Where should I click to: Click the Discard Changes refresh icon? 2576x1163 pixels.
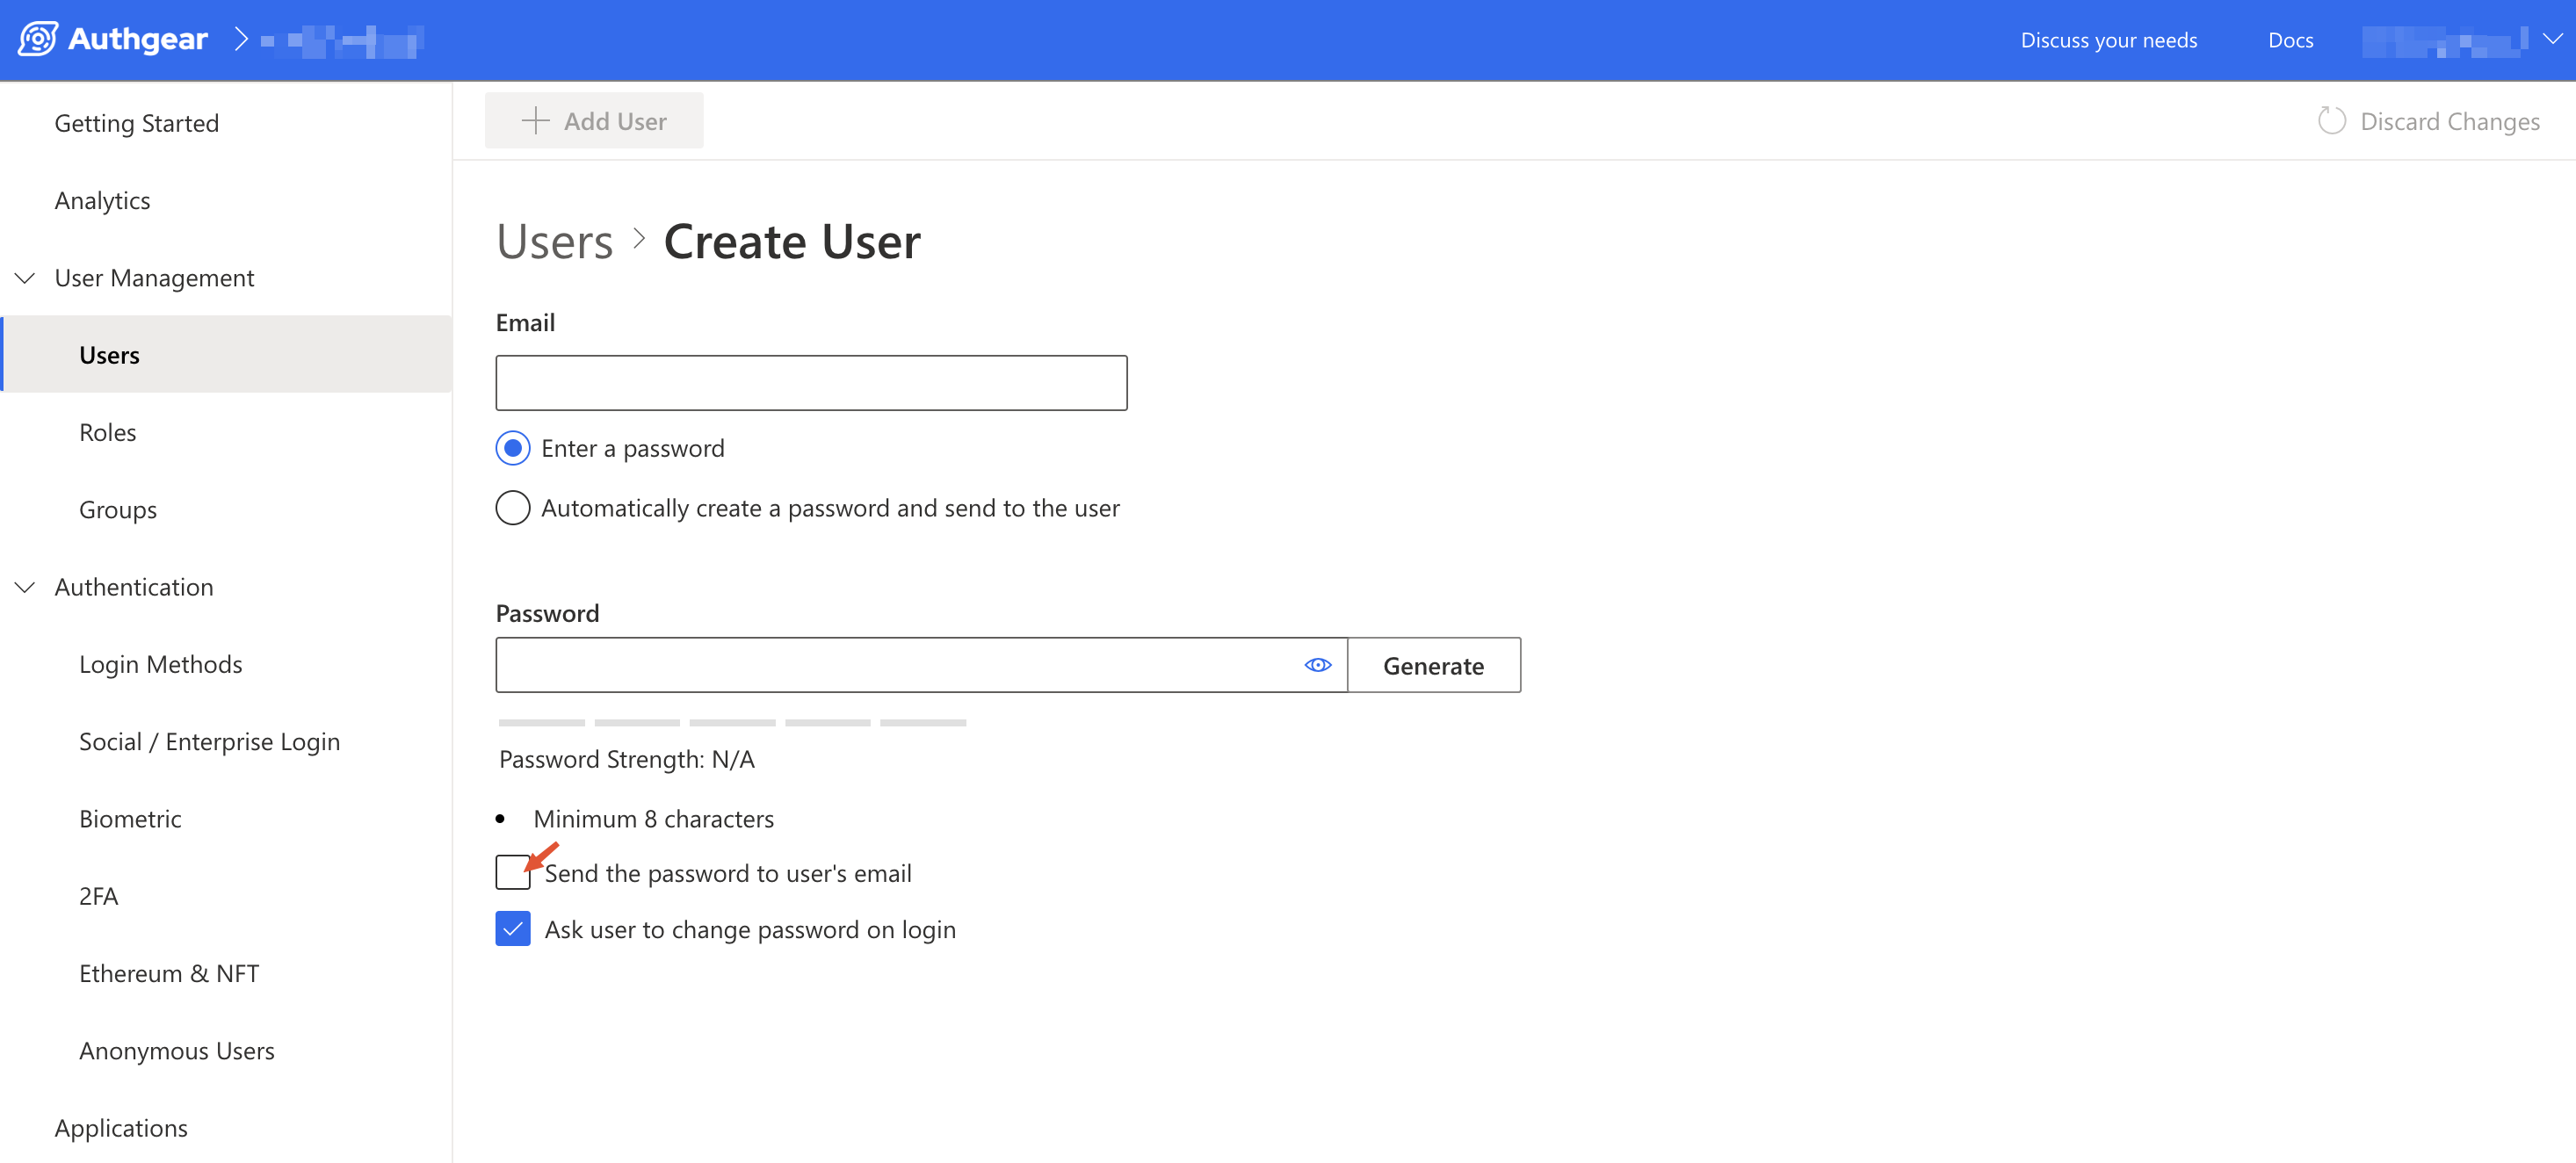click(x=2331, y=121)
